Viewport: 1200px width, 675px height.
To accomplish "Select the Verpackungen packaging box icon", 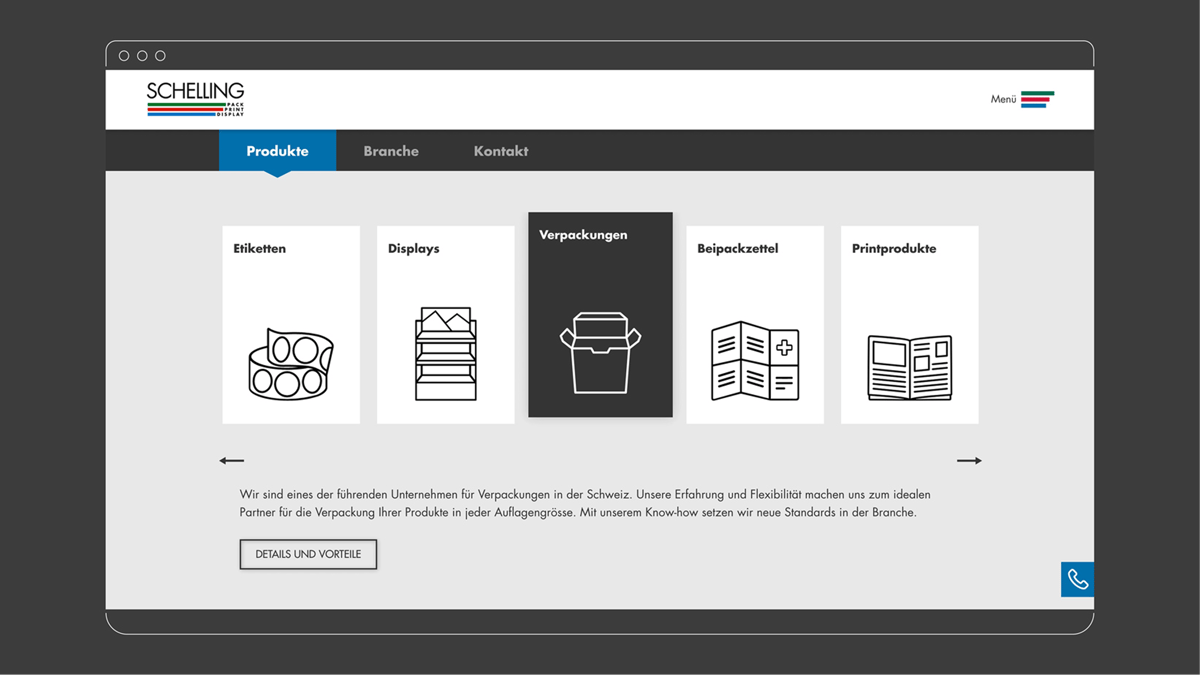I will (600, 350).
